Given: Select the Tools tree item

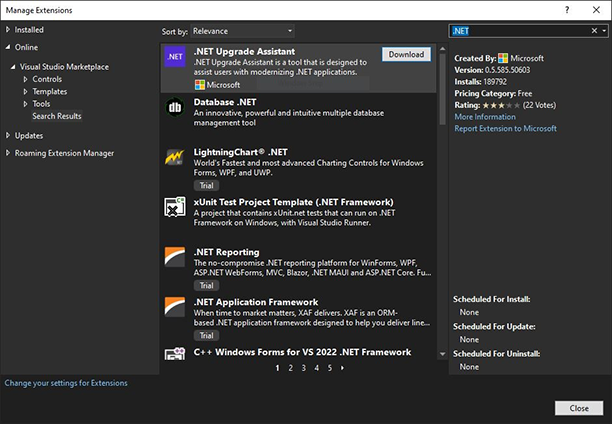Looking at the screenshot, I should [x=41, y=104].
